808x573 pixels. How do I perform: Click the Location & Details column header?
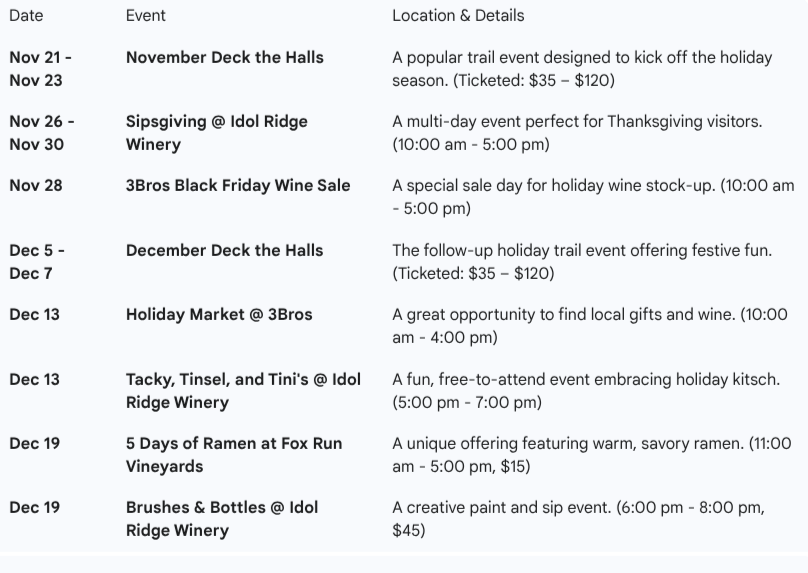[x=458, y=15]
